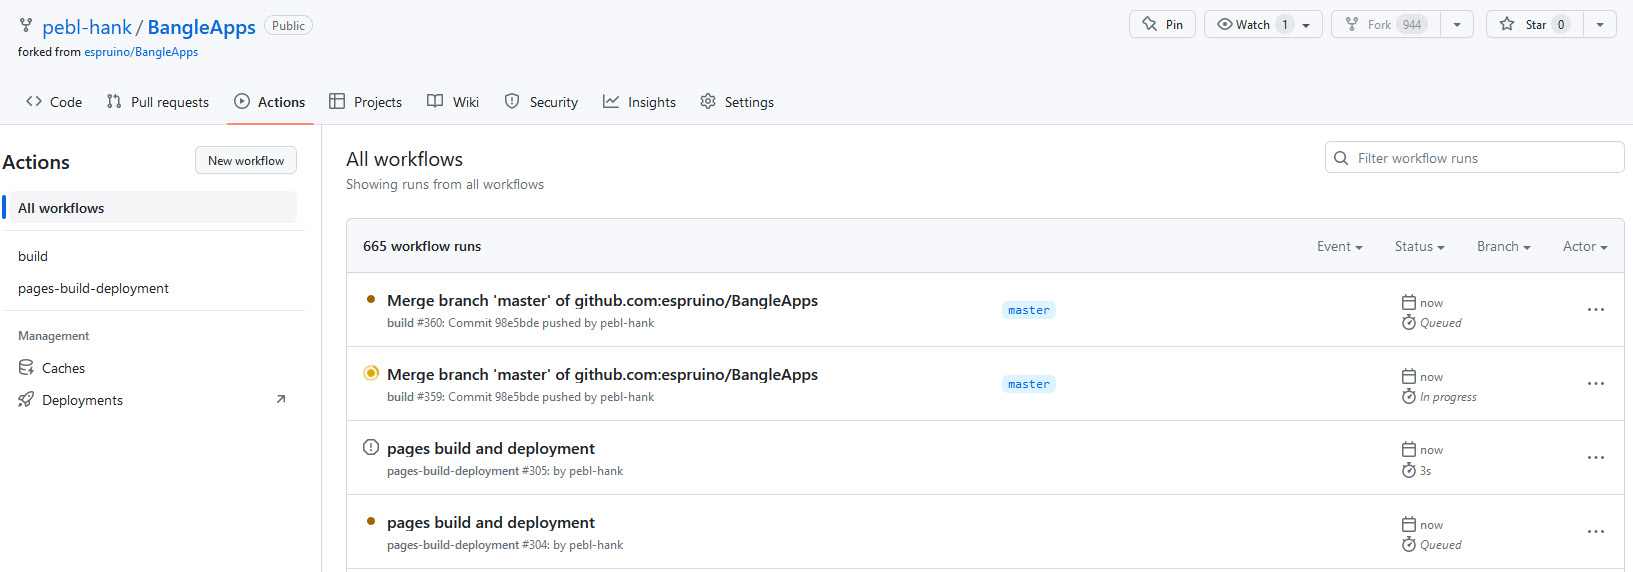This screenshot has width=1633, height=572.
Task: Click the Pull requests tab icon
Action: [x=114, y=101]
